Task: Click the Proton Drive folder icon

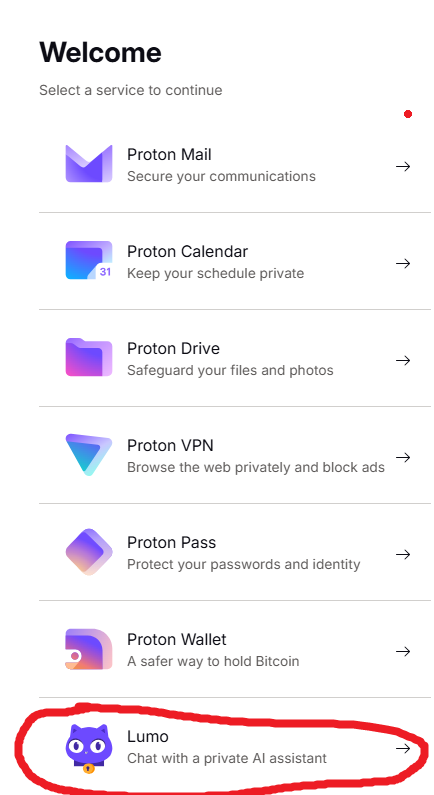Action: [x=89, y=357]
